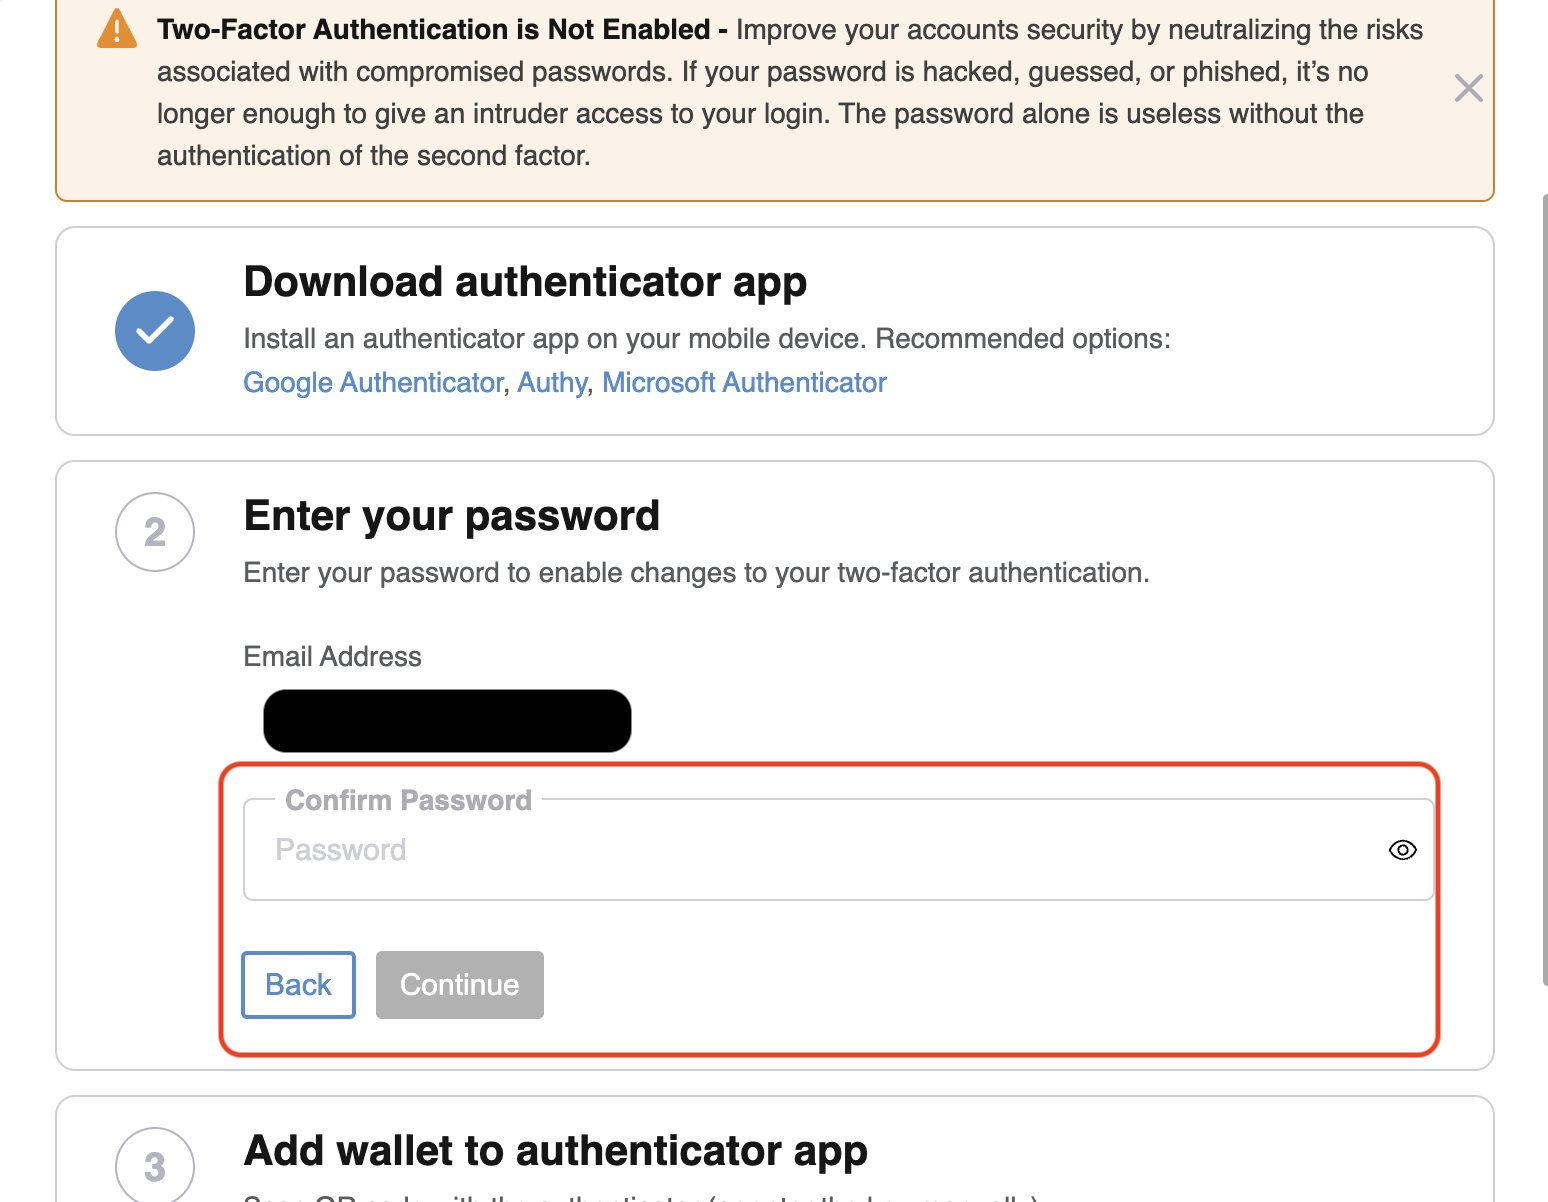This screenshot has height=1202, width=1548.
Task: Click the vertical scrollbar on the right edge
Action: click(x=1544, y=590)
